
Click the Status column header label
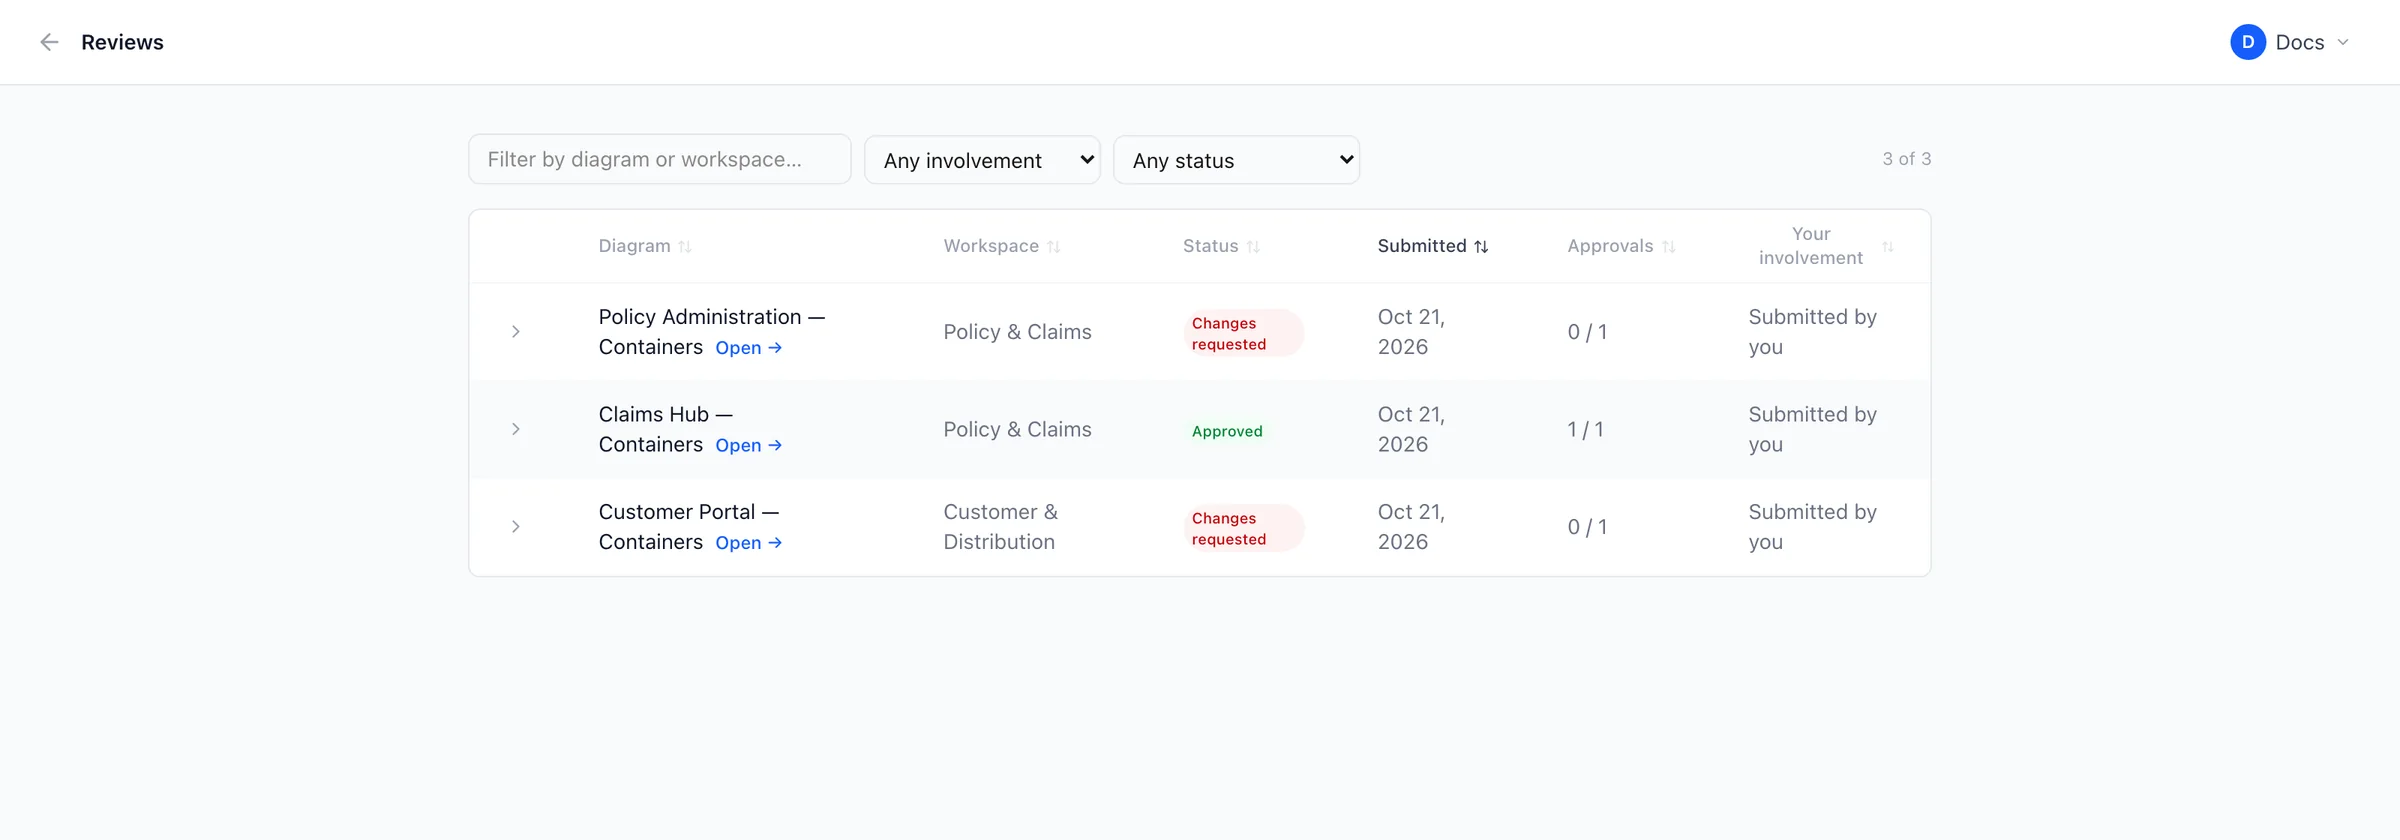(1210, 246)
